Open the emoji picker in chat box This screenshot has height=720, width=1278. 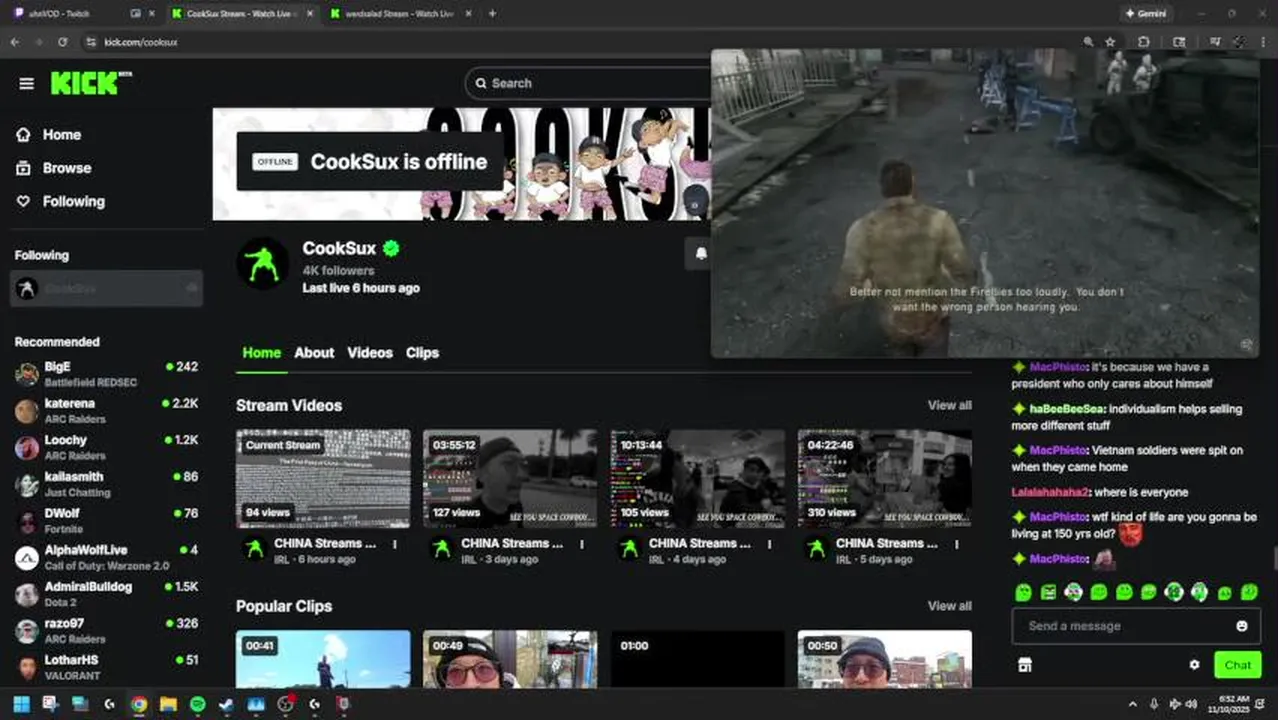[1242, 626]
